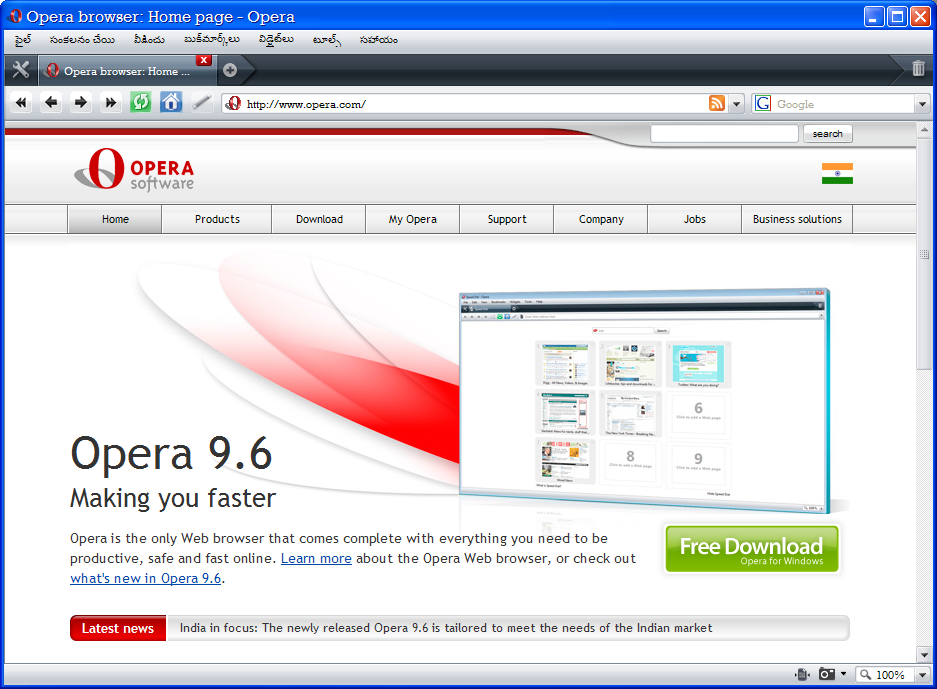937x689 pixels.
Task: Reload the current page
Action: pyautogui.click(x=140, y=102)
